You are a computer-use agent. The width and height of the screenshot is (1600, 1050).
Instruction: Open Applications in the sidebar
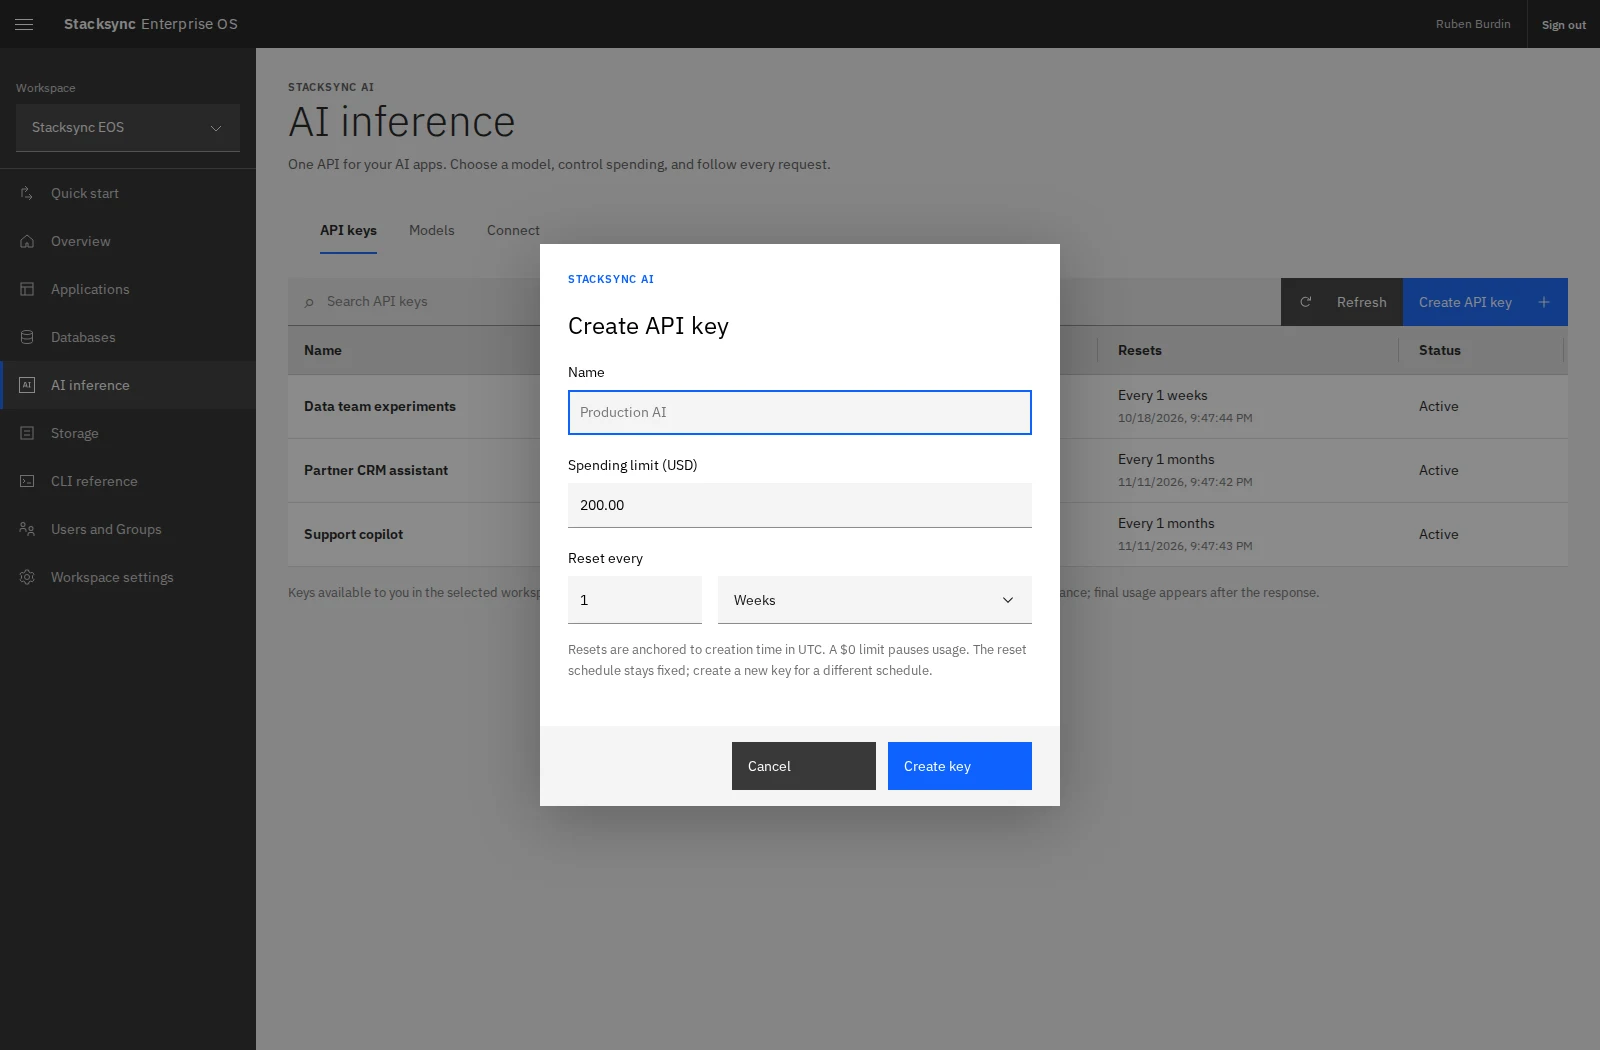pyautogui.click(x=128, y=289)
